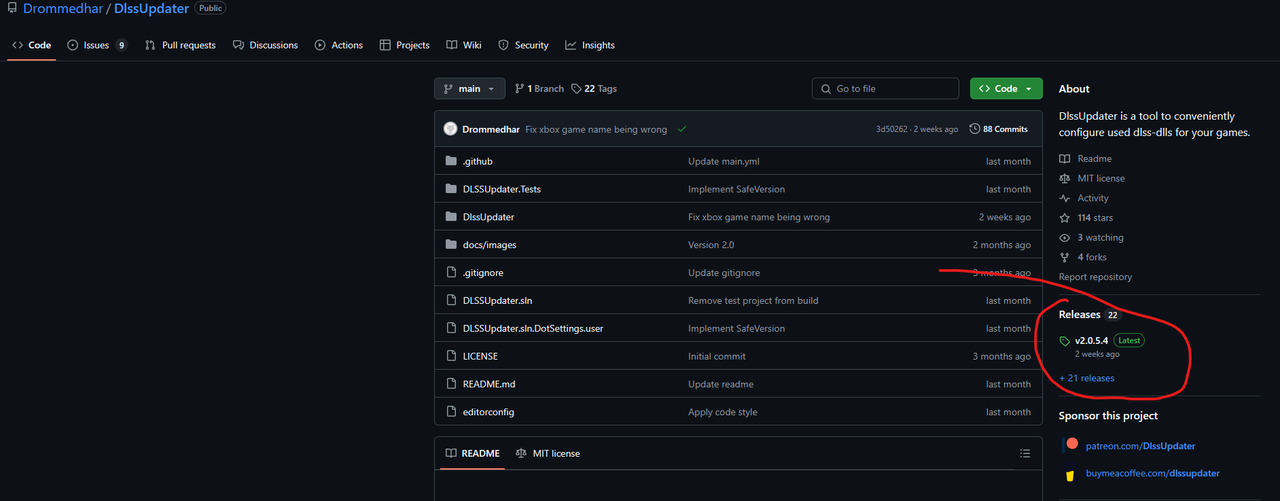This screenshot has width=1280, height=501.
Task: Open 'Remove test project from build' commit
Action: tap(753, 300)
